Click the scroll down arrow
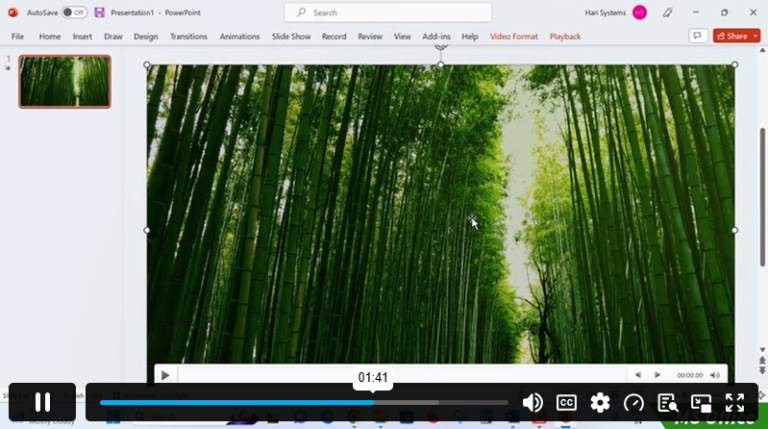768x429 pixels. (x=762, y=350)
